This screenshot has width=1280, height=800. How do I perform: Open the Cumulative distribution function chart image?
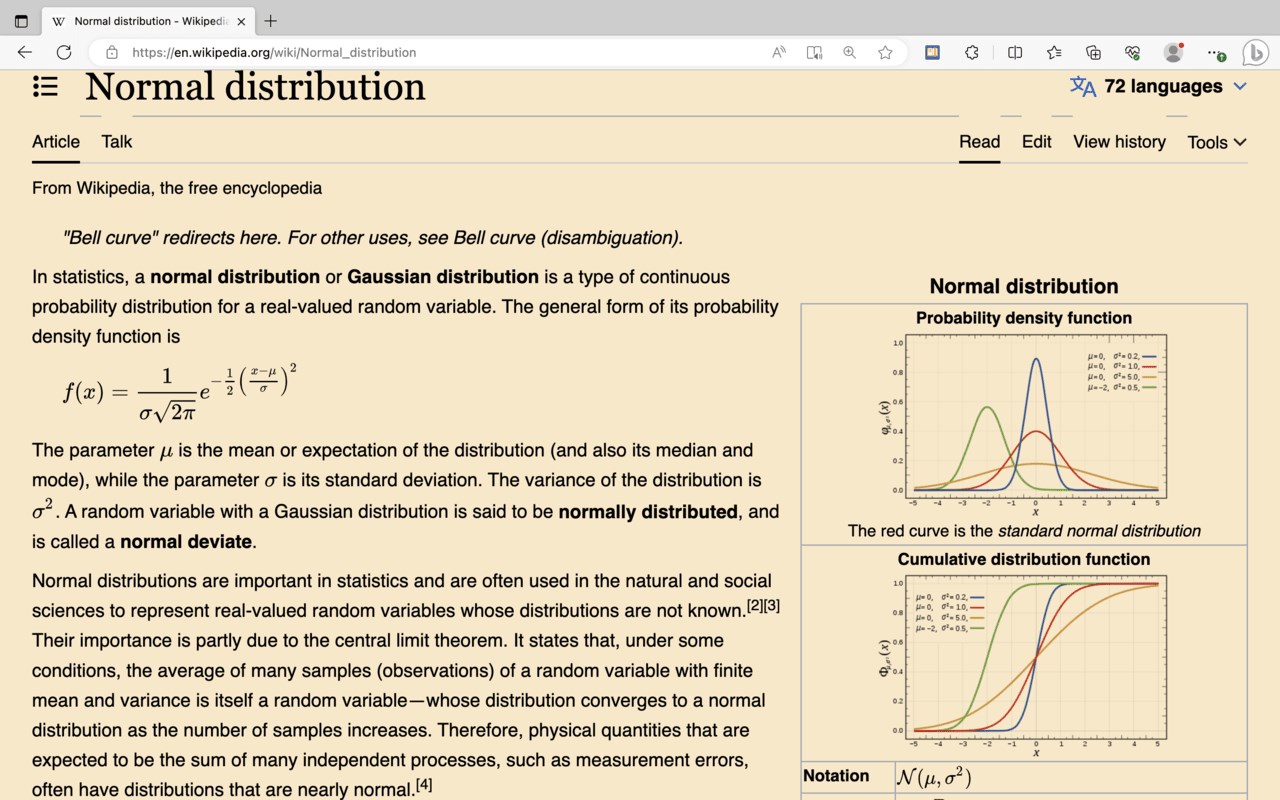(1023, 666)
